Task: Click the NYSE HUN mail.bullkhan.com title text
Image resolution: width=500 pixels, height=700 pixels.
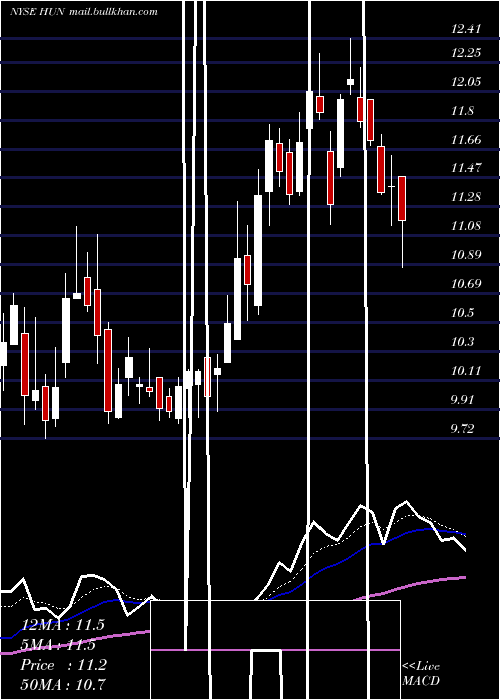Action: (x=84, y=11)
